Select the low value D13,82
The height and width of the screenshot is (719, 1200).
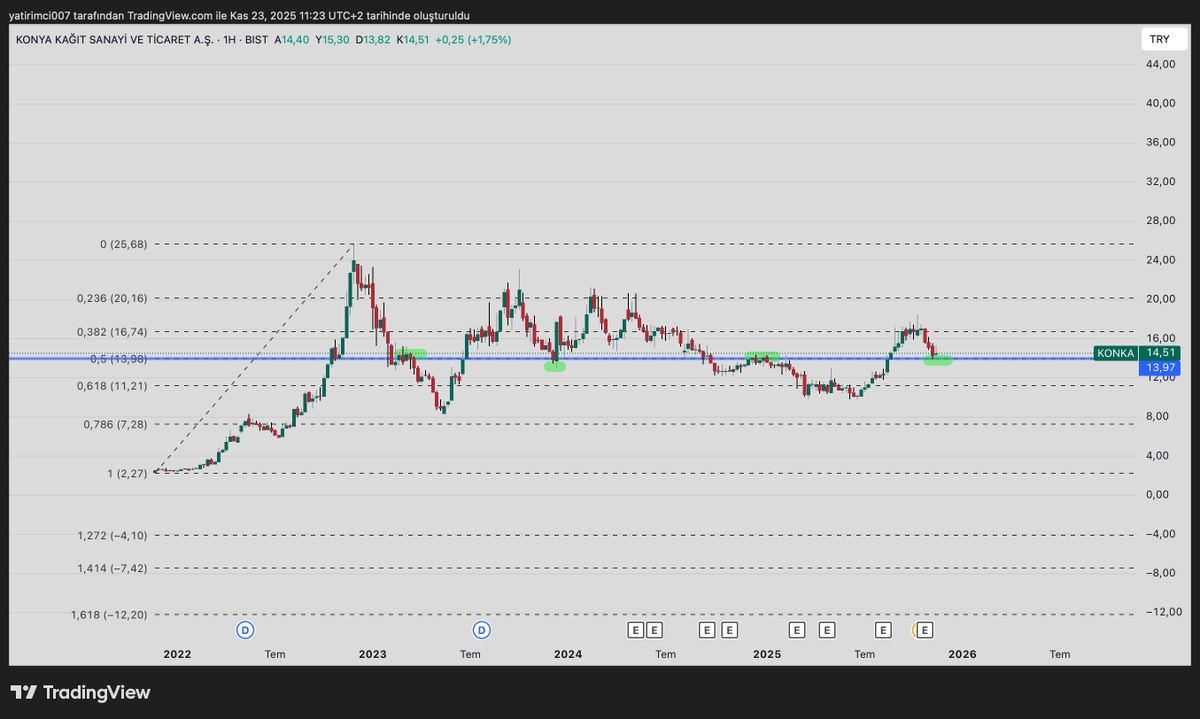point(373,40)
